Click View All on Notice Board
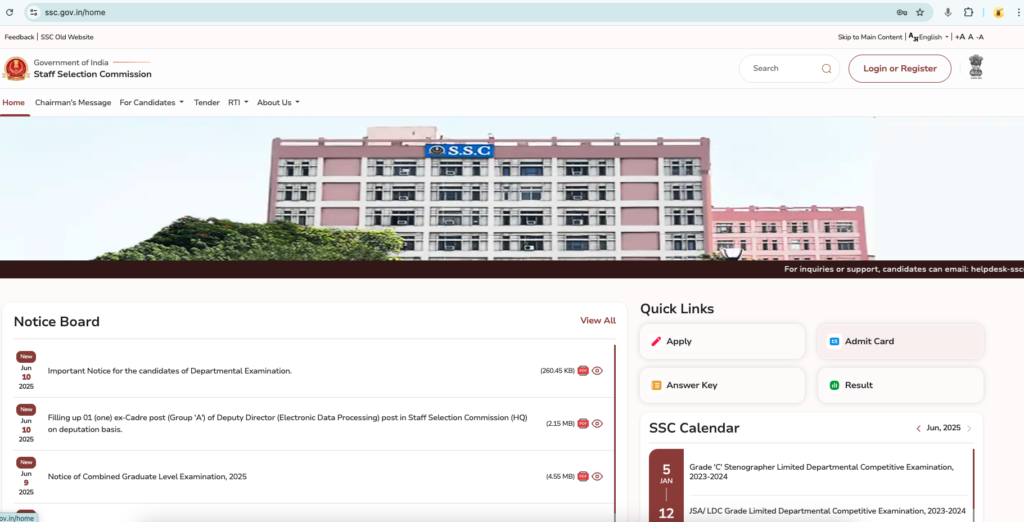 coord(598,321)
